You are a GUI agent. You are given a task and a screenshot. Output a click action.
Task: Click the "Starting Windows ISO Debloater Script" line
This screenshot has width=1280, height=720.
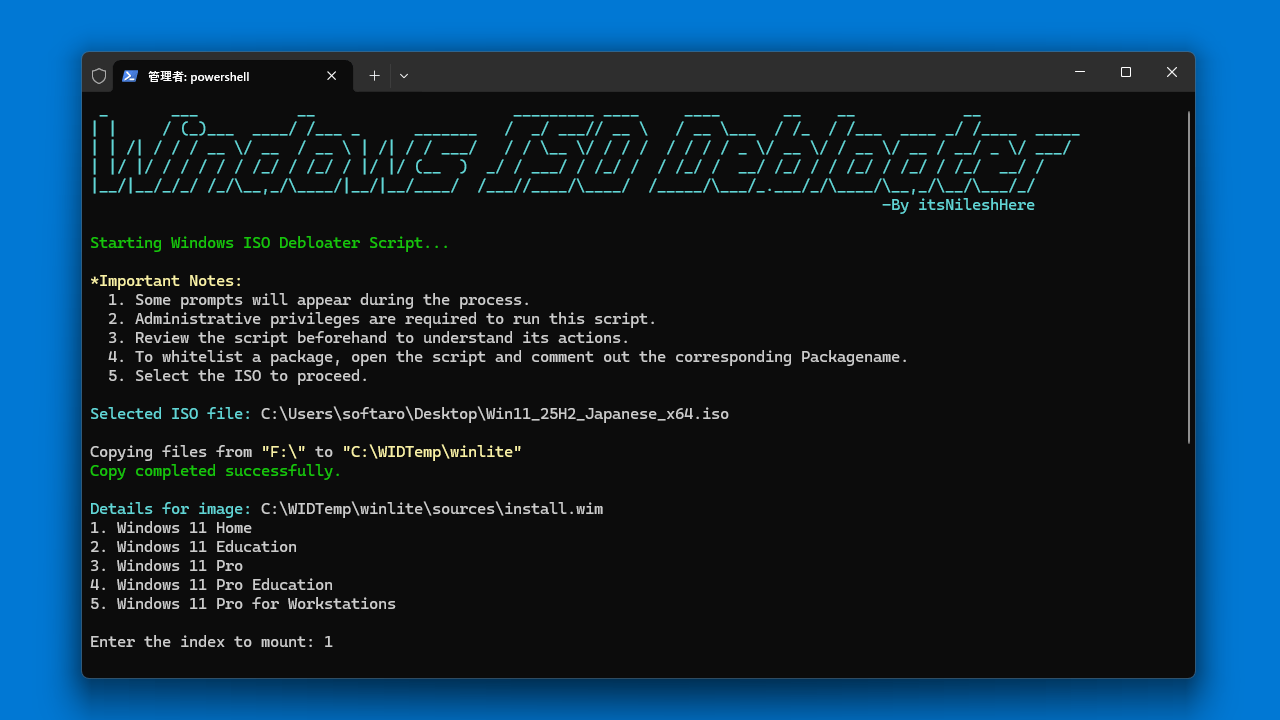[x=268, y=242]
